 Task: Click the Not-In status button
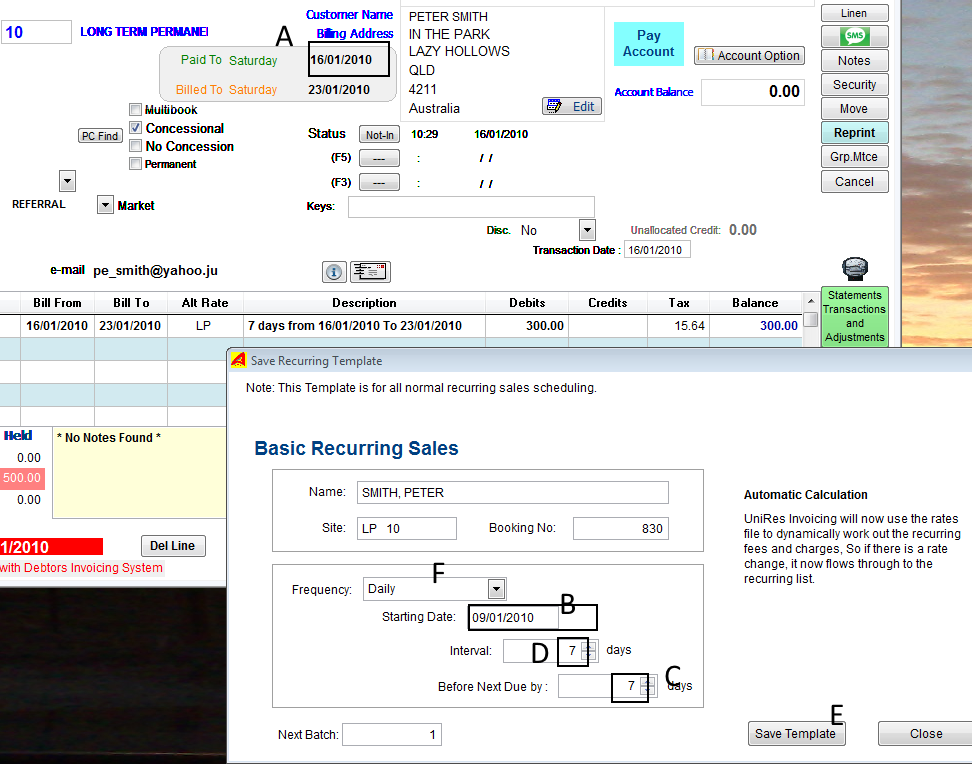coord(379,135)
